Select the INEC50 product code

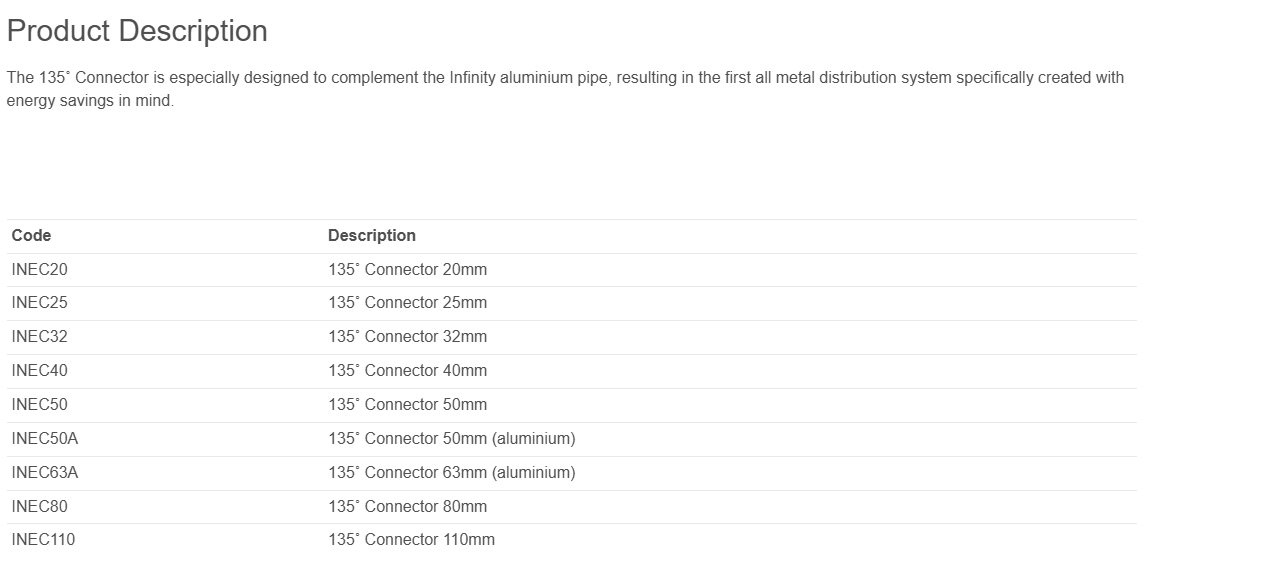40,405
